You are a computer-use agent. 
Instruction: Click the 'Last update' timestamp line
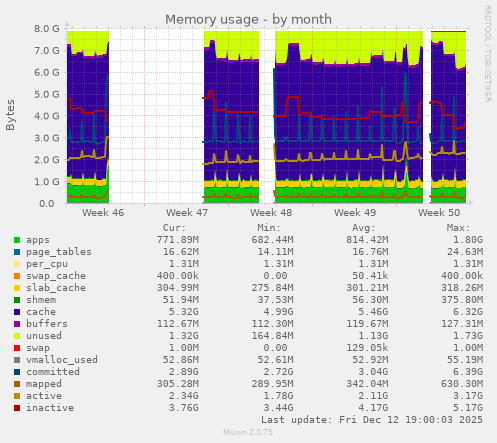click(372, 420)
